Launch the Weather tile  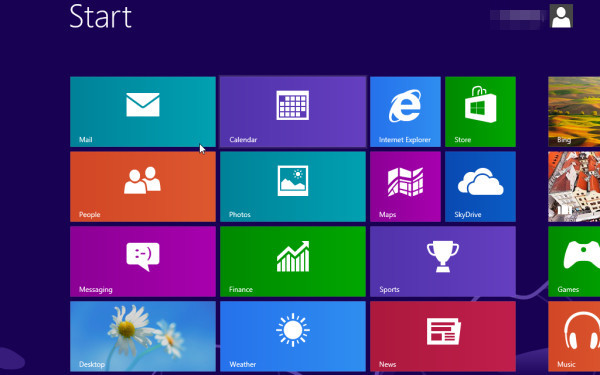tap(293, 336)
